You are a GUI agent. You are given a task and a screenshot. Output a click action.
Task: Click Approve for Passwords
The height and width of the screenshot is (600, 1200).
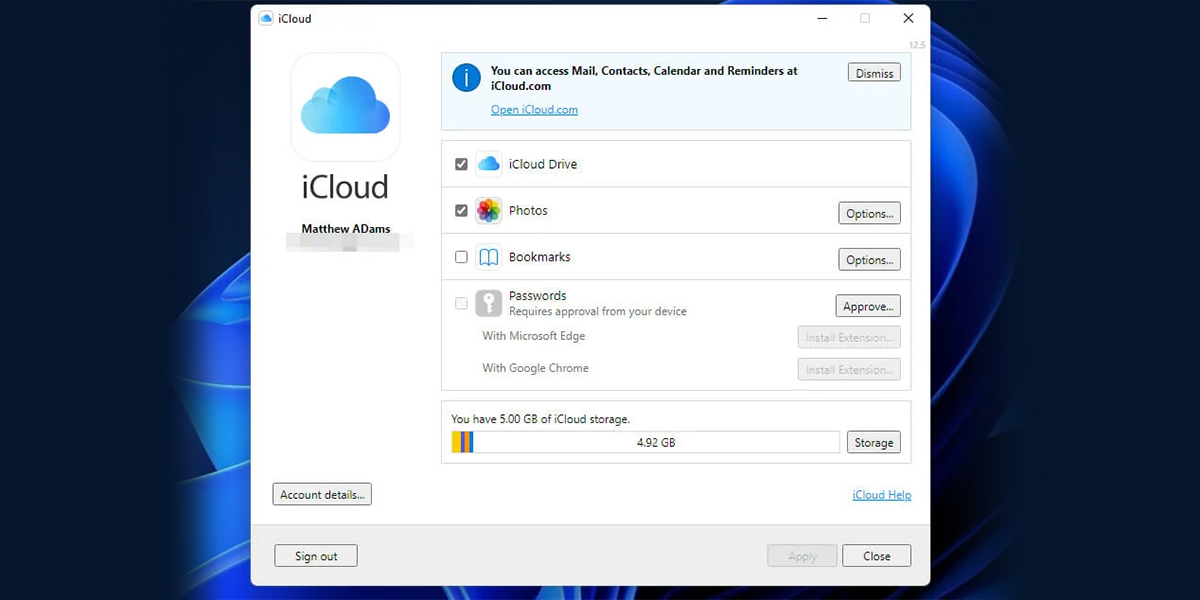867,305
